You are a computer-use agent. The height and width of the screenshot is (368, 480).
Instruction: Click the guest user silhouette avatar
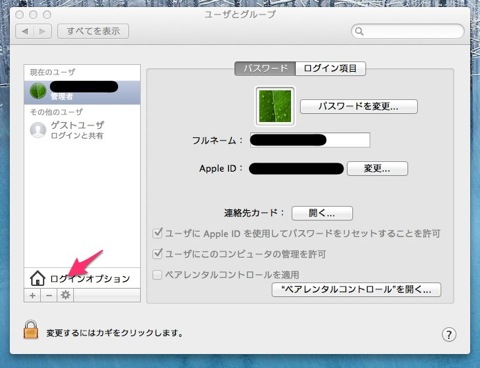38,130
